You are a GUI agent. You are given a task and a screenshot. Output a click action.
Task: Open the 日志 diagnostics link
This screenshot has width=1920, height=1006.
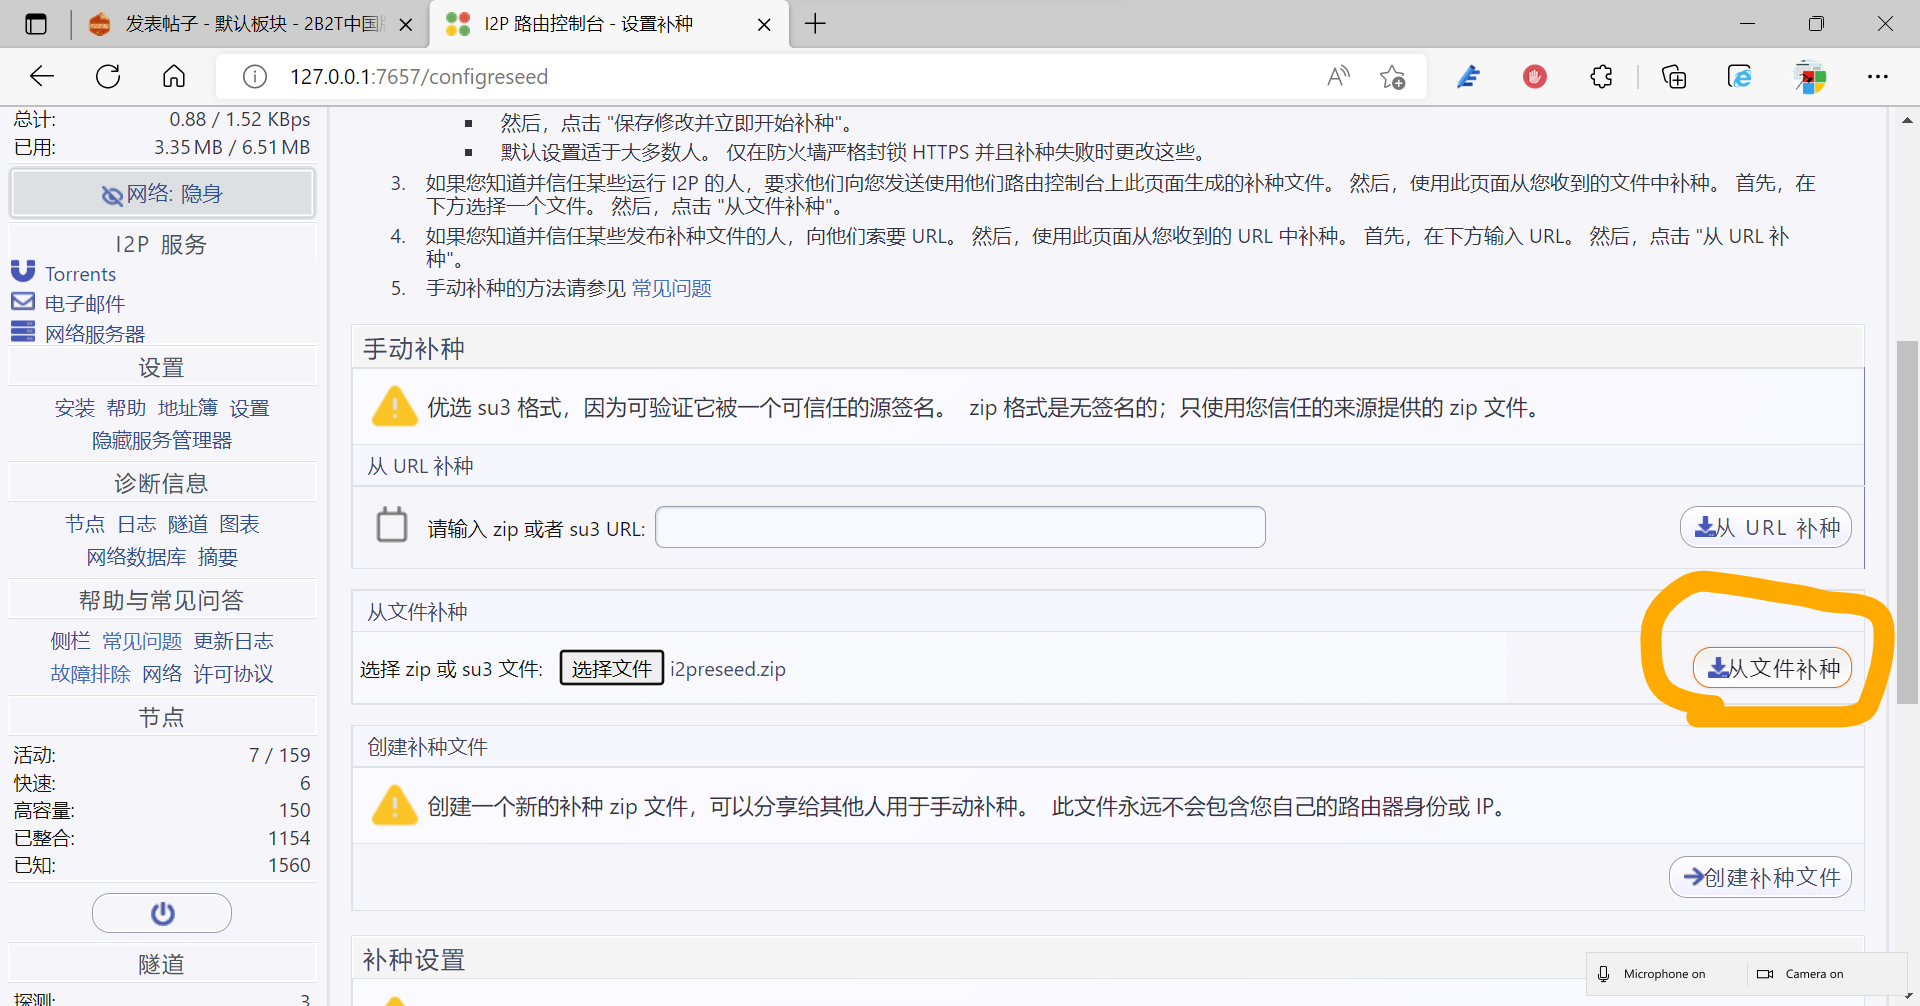click(137, 524)
